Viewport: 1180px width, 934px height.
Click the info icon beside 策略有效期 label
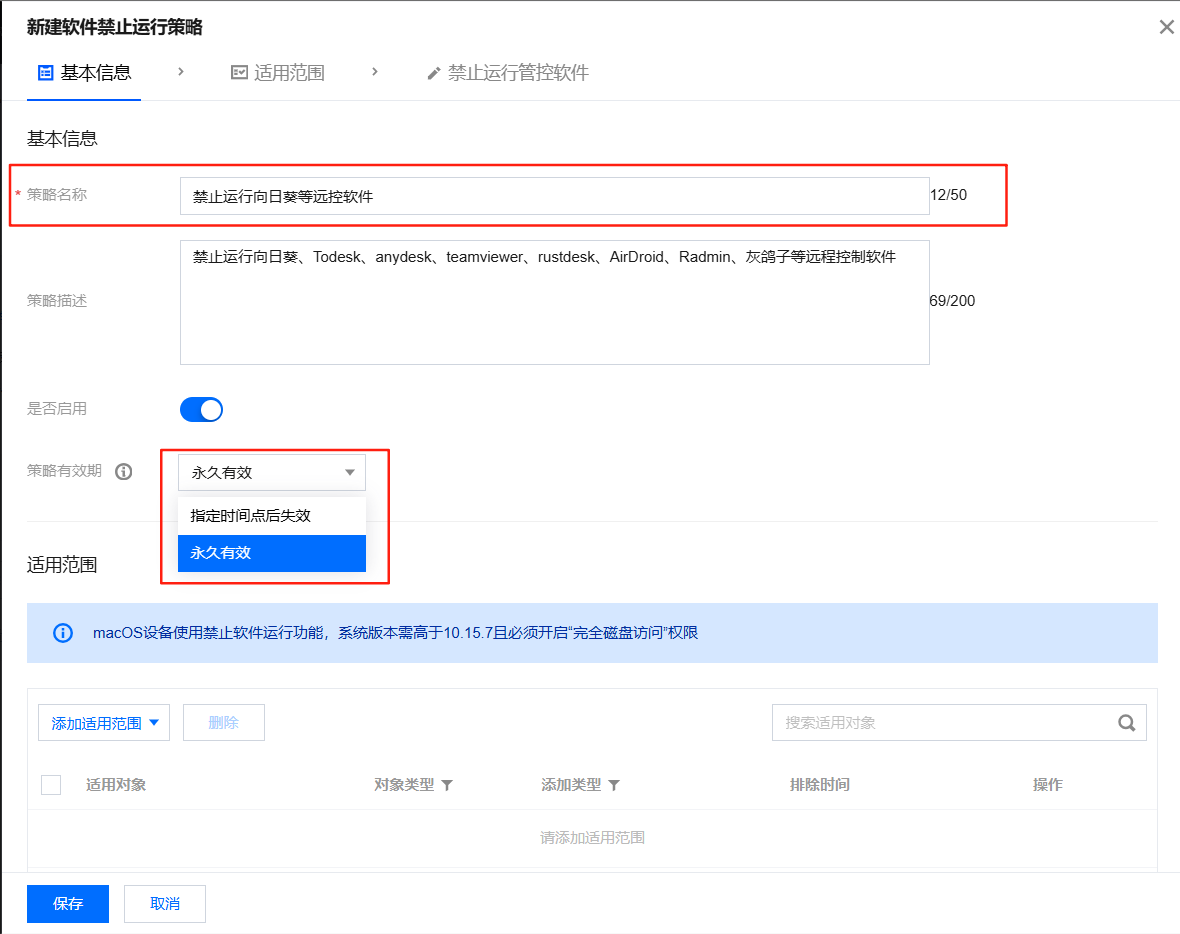click(123, 471)
